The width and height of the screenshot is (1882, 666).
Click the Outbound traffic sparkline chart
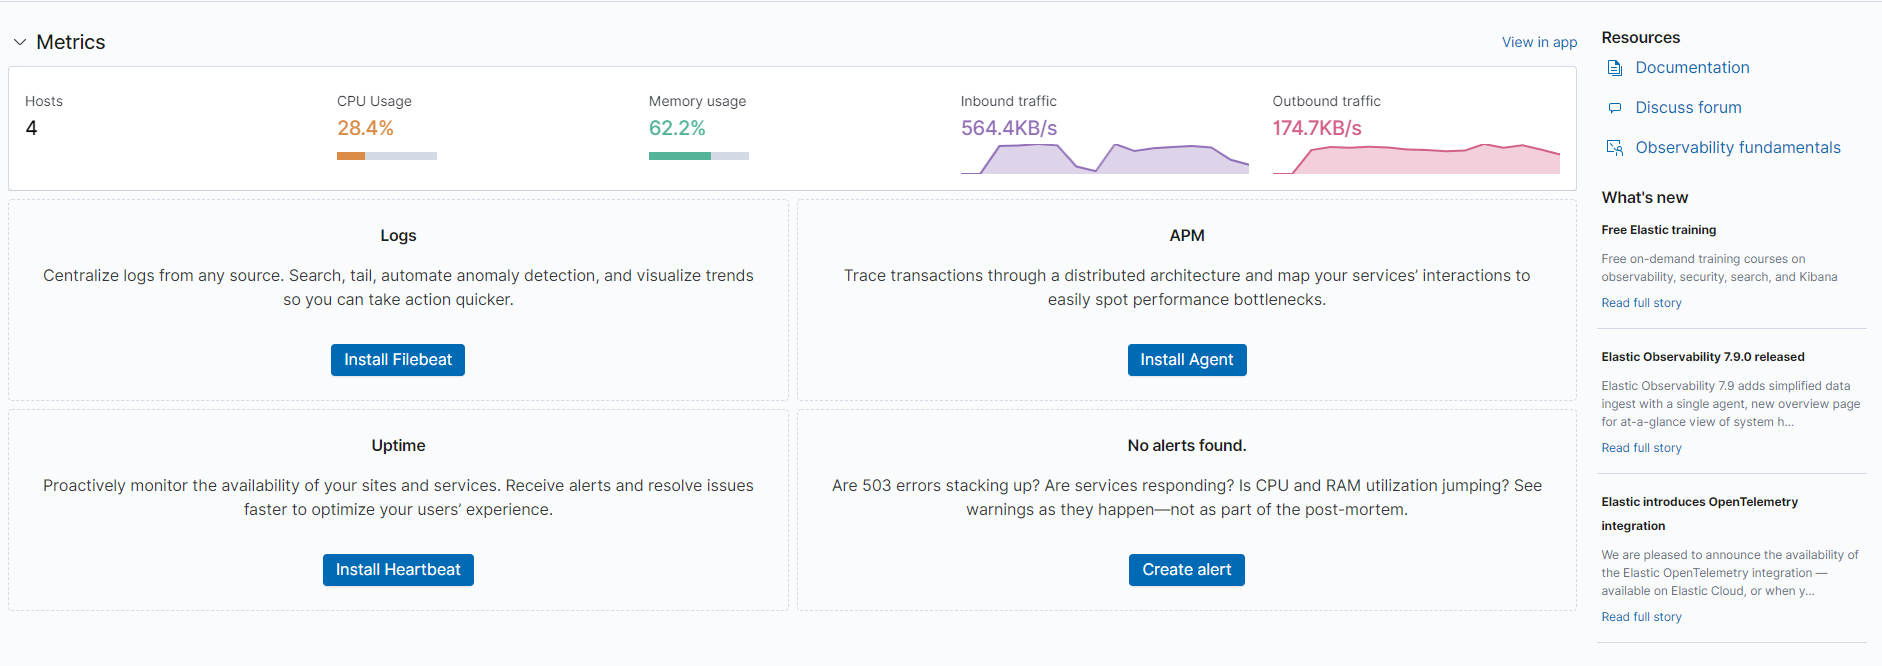[1416, 160]
